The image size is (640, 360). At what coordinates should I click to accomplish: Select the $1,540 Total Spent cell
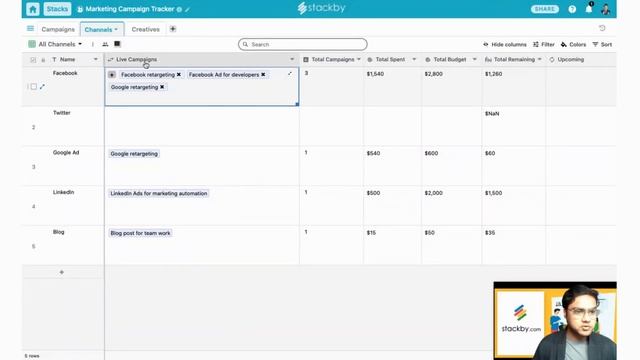[392, 87]
